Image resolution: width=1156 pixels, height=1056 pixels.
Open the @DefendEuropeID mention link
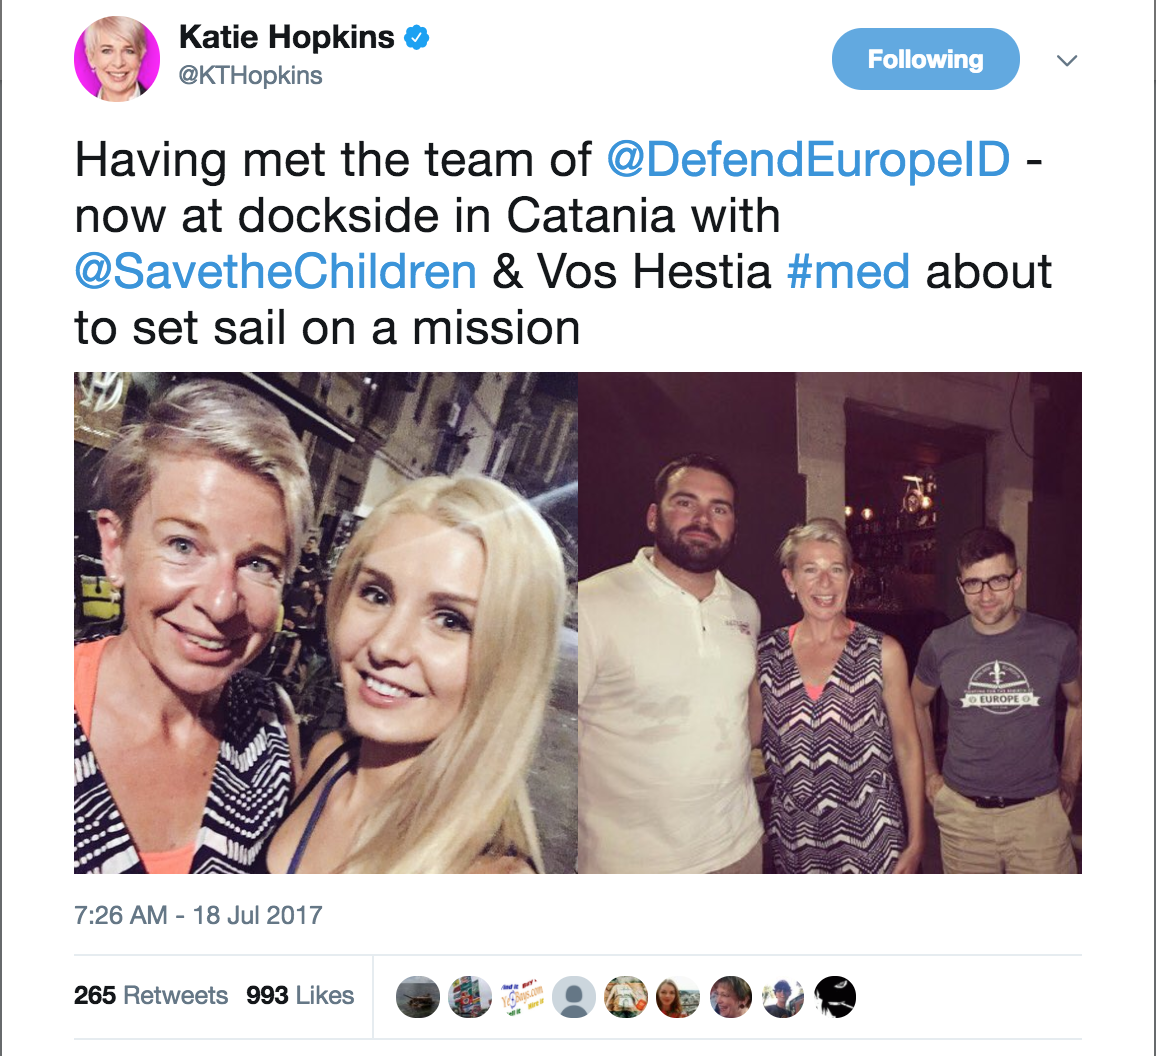pyautogui.click(x=807, y=159)
